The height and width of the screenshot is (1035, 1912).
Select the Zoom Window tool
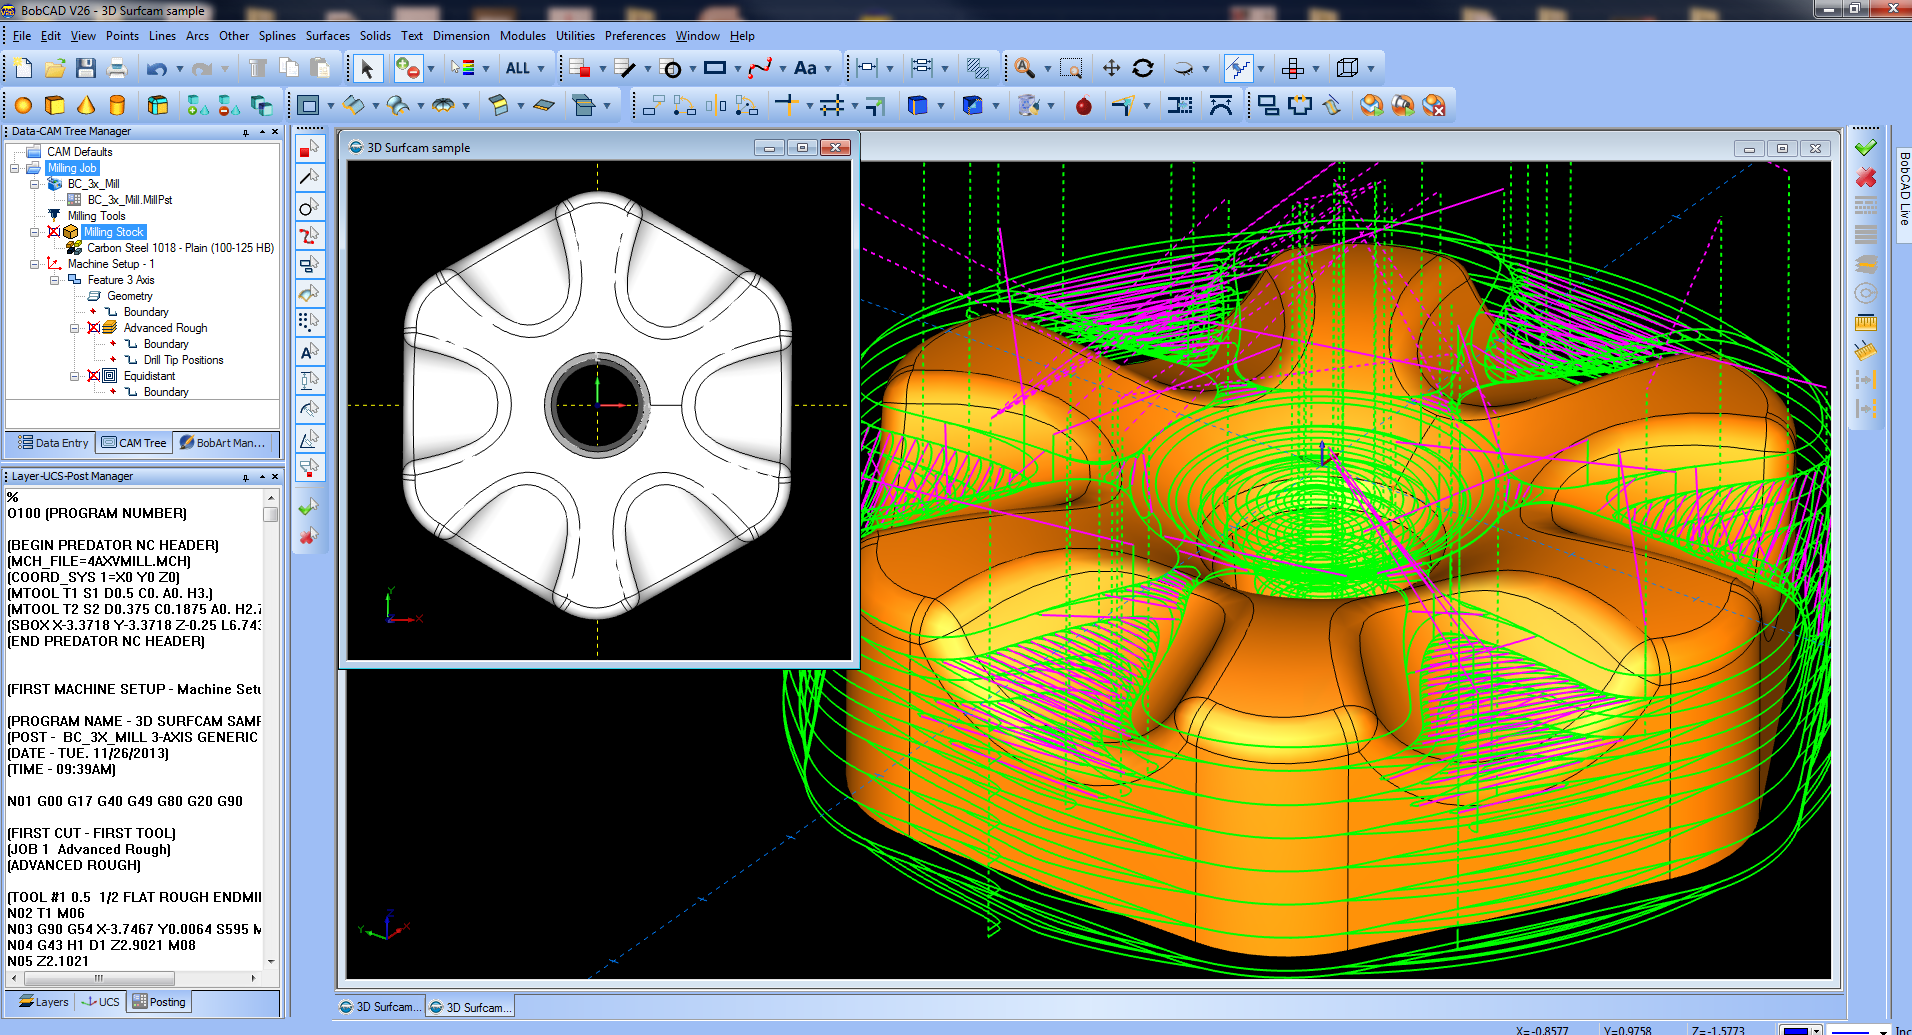pyautogui.click(x=1070, y=68)
